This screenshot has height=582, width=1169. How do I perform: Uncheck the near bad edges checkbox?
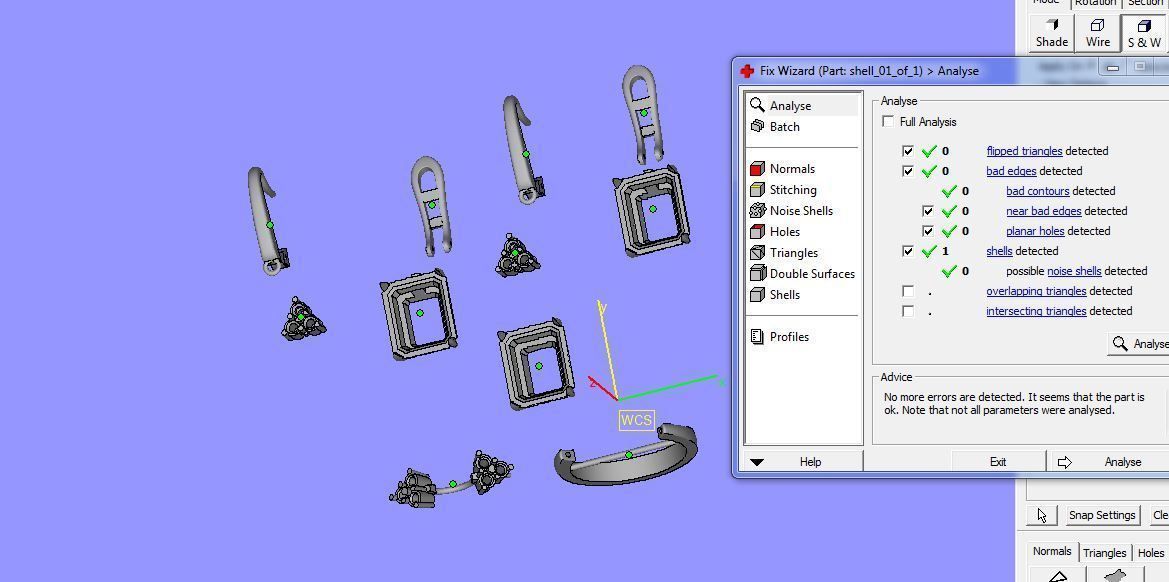pyautogui.click(x=927, y=211)
